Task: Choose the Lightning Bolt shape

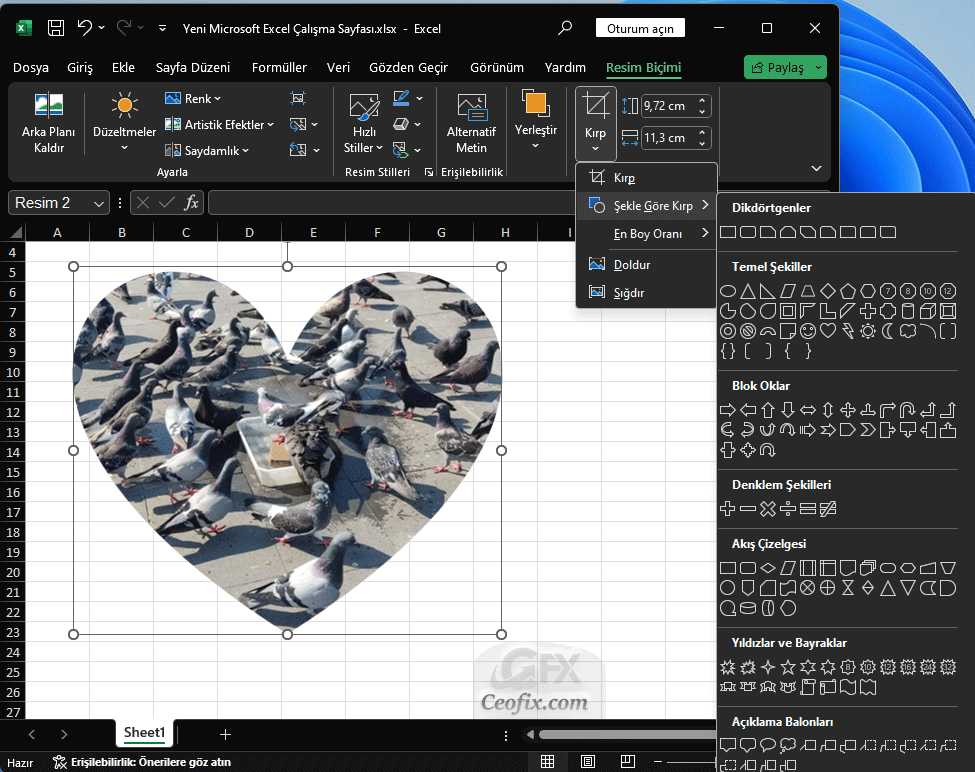Action: click(848, 331)
